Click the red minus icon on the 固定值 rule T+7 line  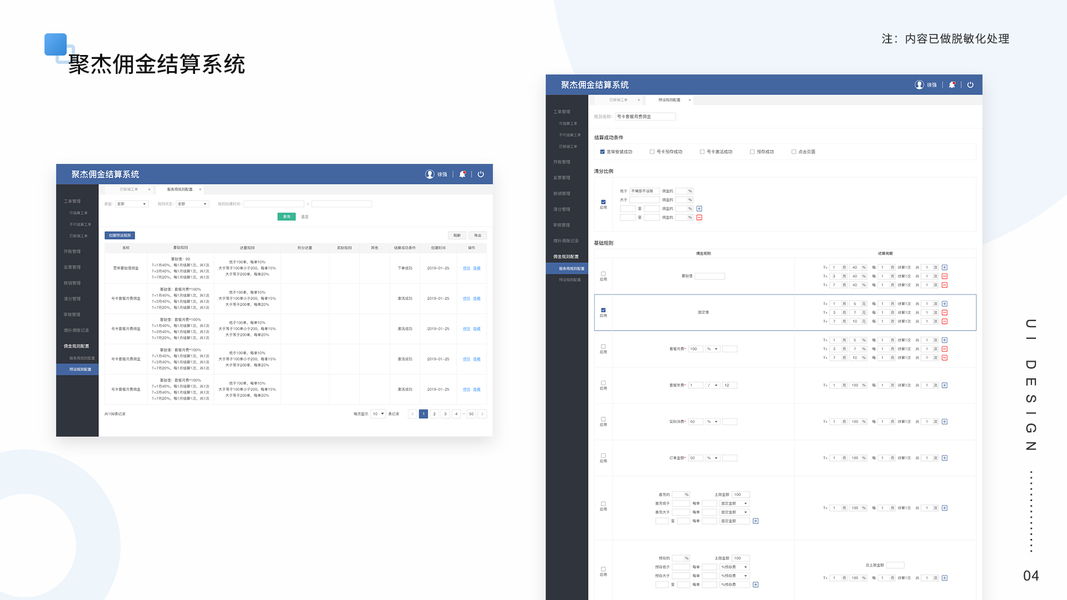pos(945,322)
